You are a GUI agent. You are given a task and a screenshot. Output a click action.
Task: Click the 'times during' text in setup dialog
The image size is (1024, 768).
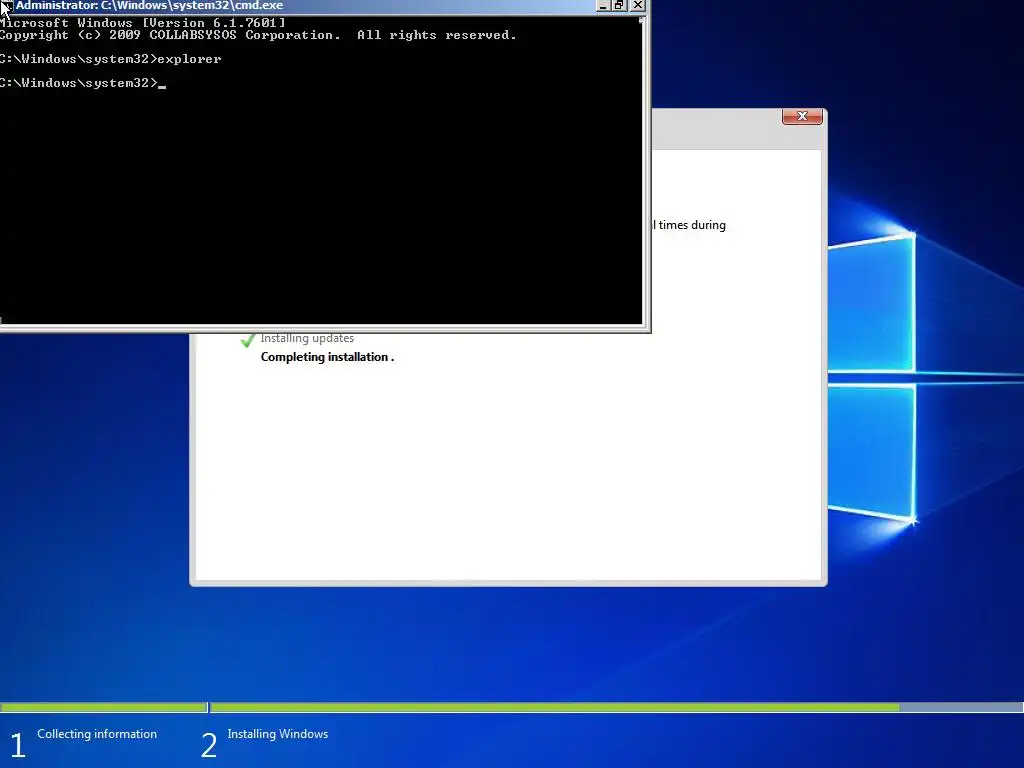(x=692, y=225)
